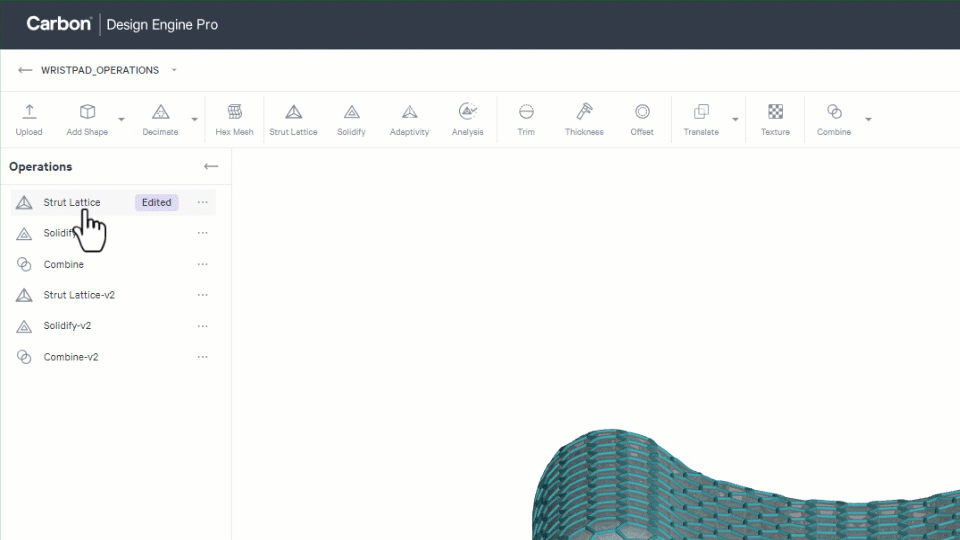Viewport: 960px width, 540px height.
Task: Select the Trim tool
Action: (x=526, y=119)
